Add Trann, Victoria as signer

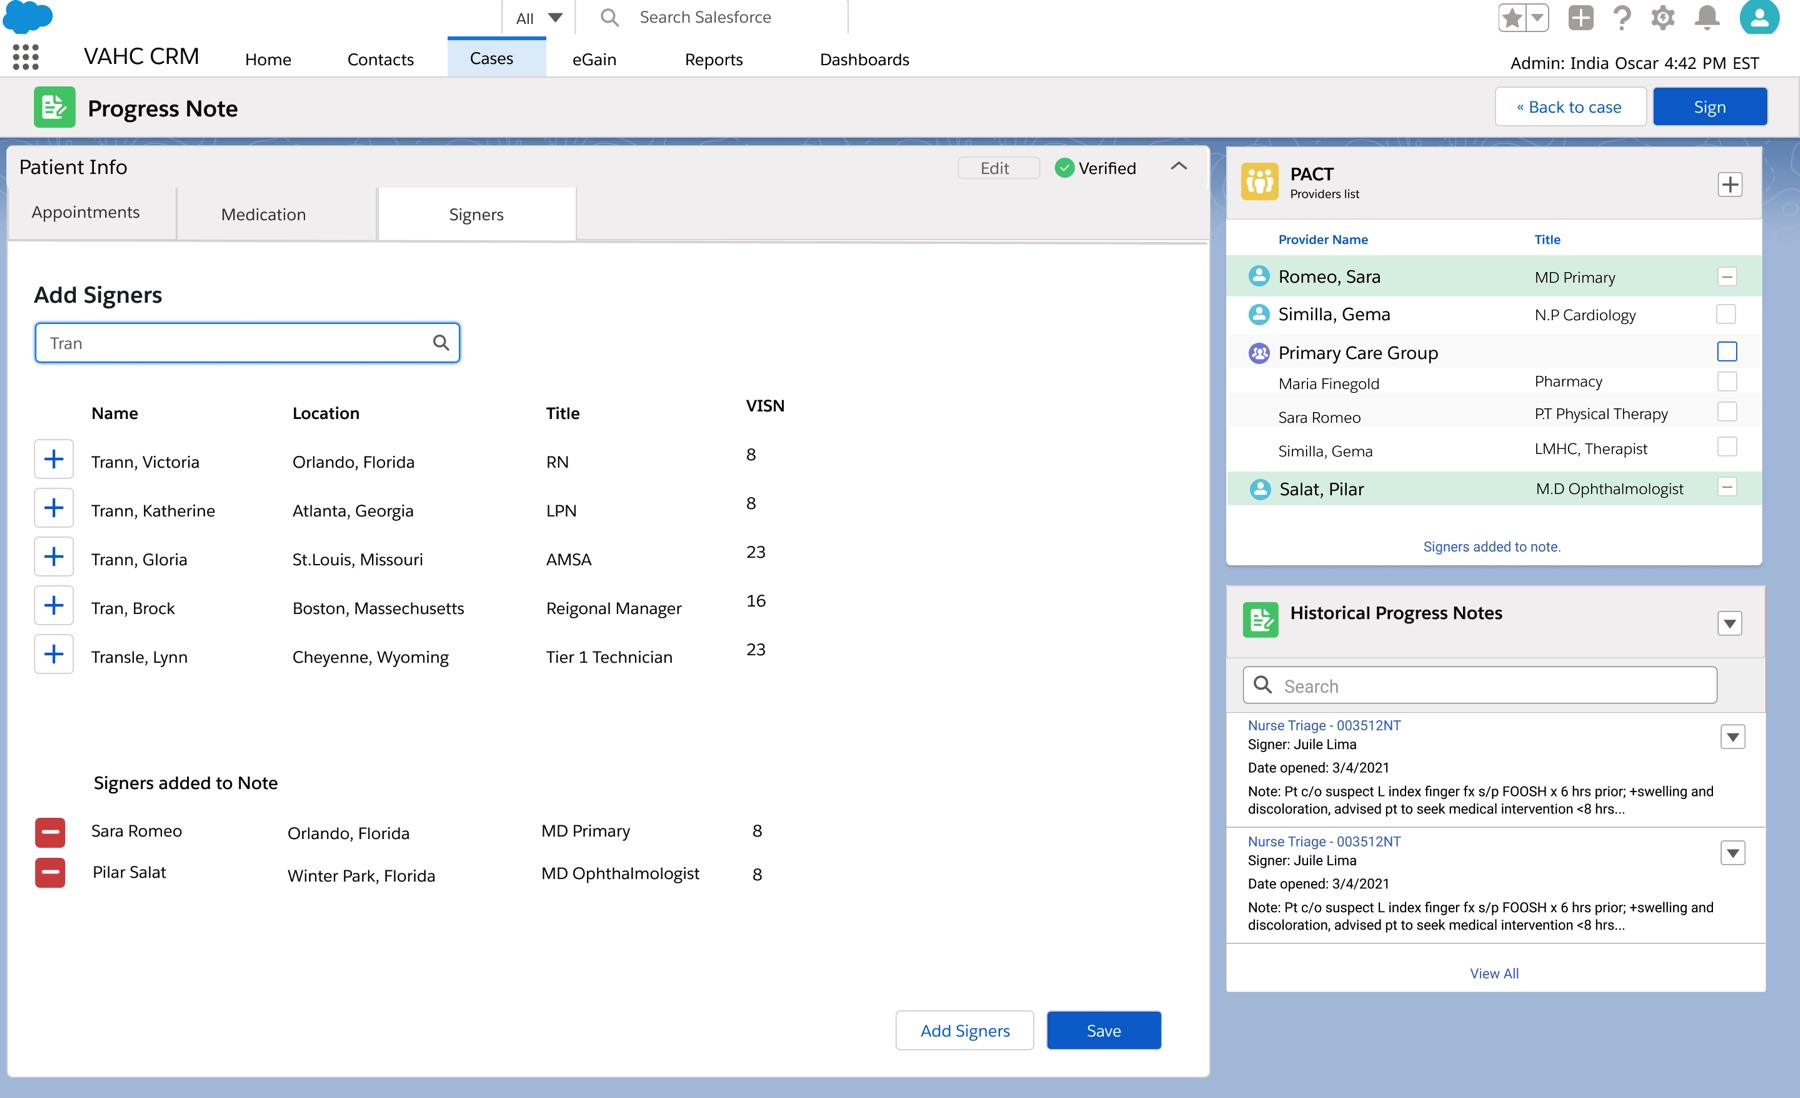click(x=54, y=459)
